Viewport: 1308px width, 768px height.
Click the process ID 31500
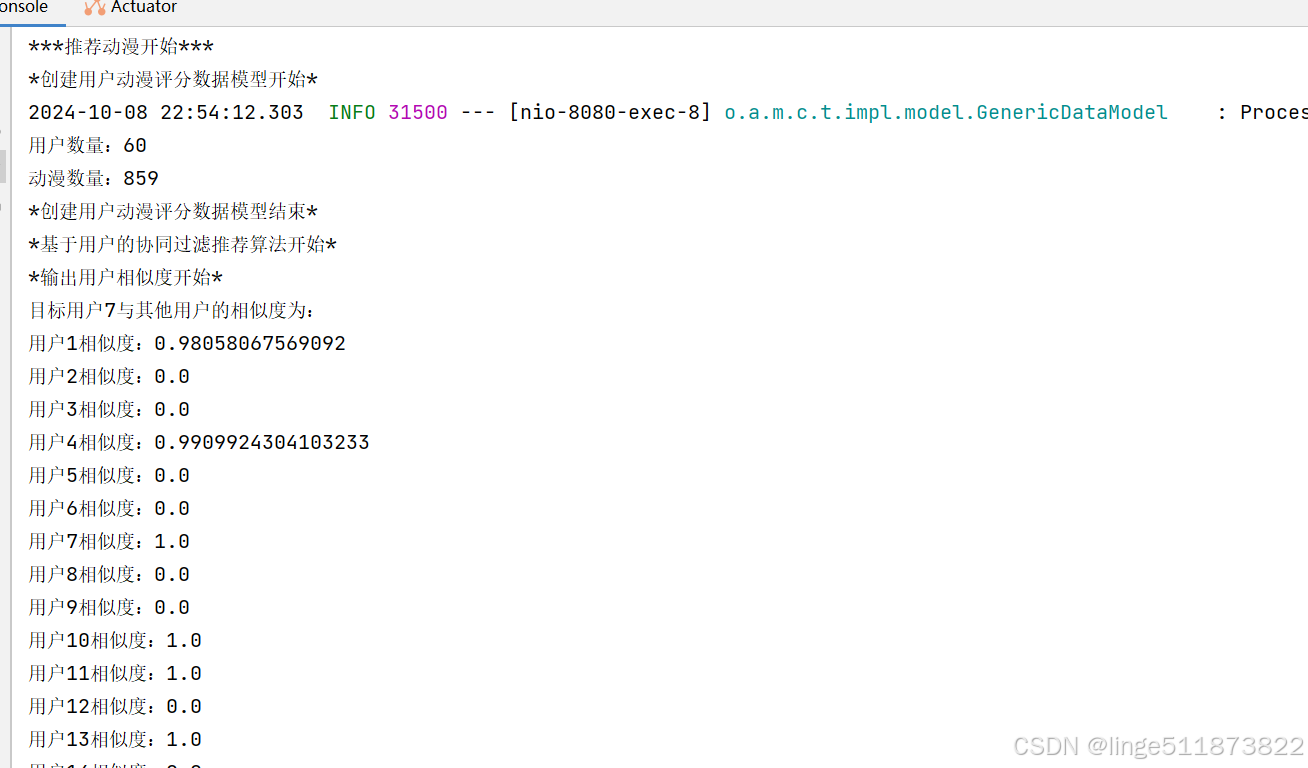tap(418, 113)
